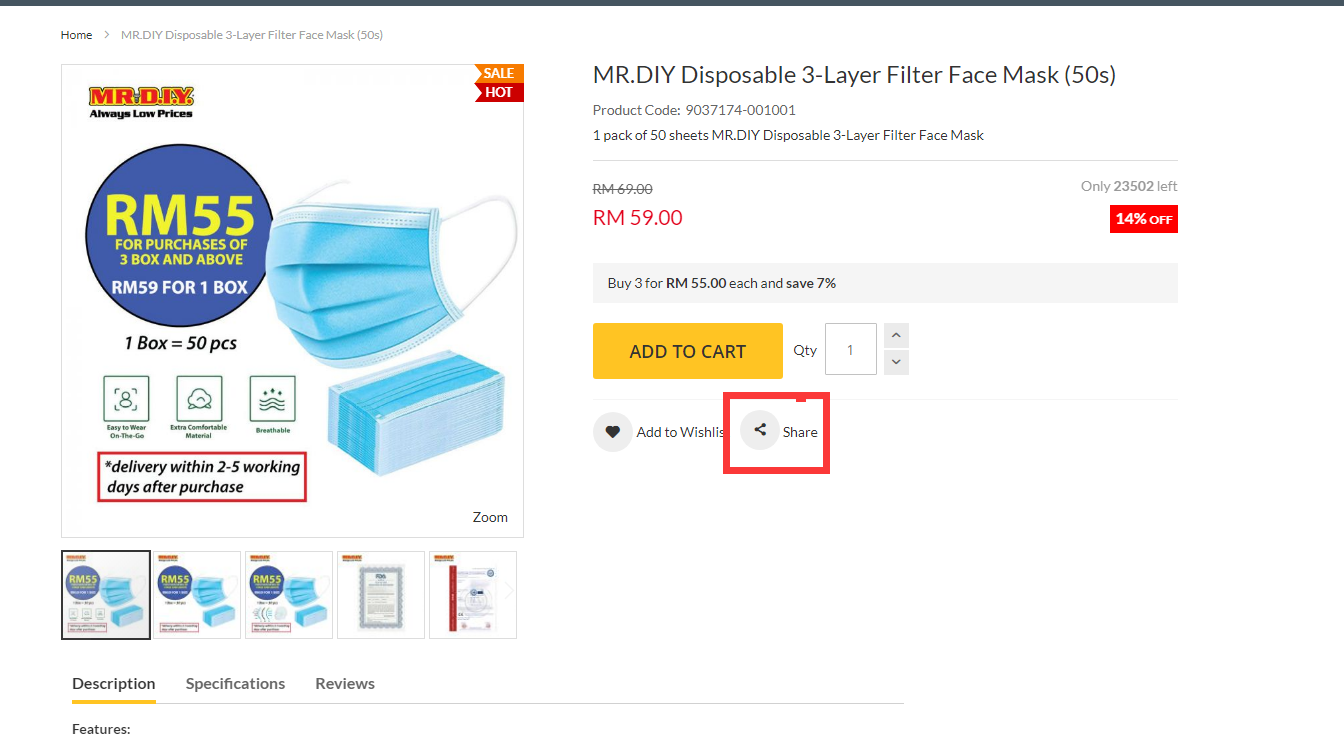1344x740 pixels.
Task: Click the Share text label
Action: tap(800, 432)
